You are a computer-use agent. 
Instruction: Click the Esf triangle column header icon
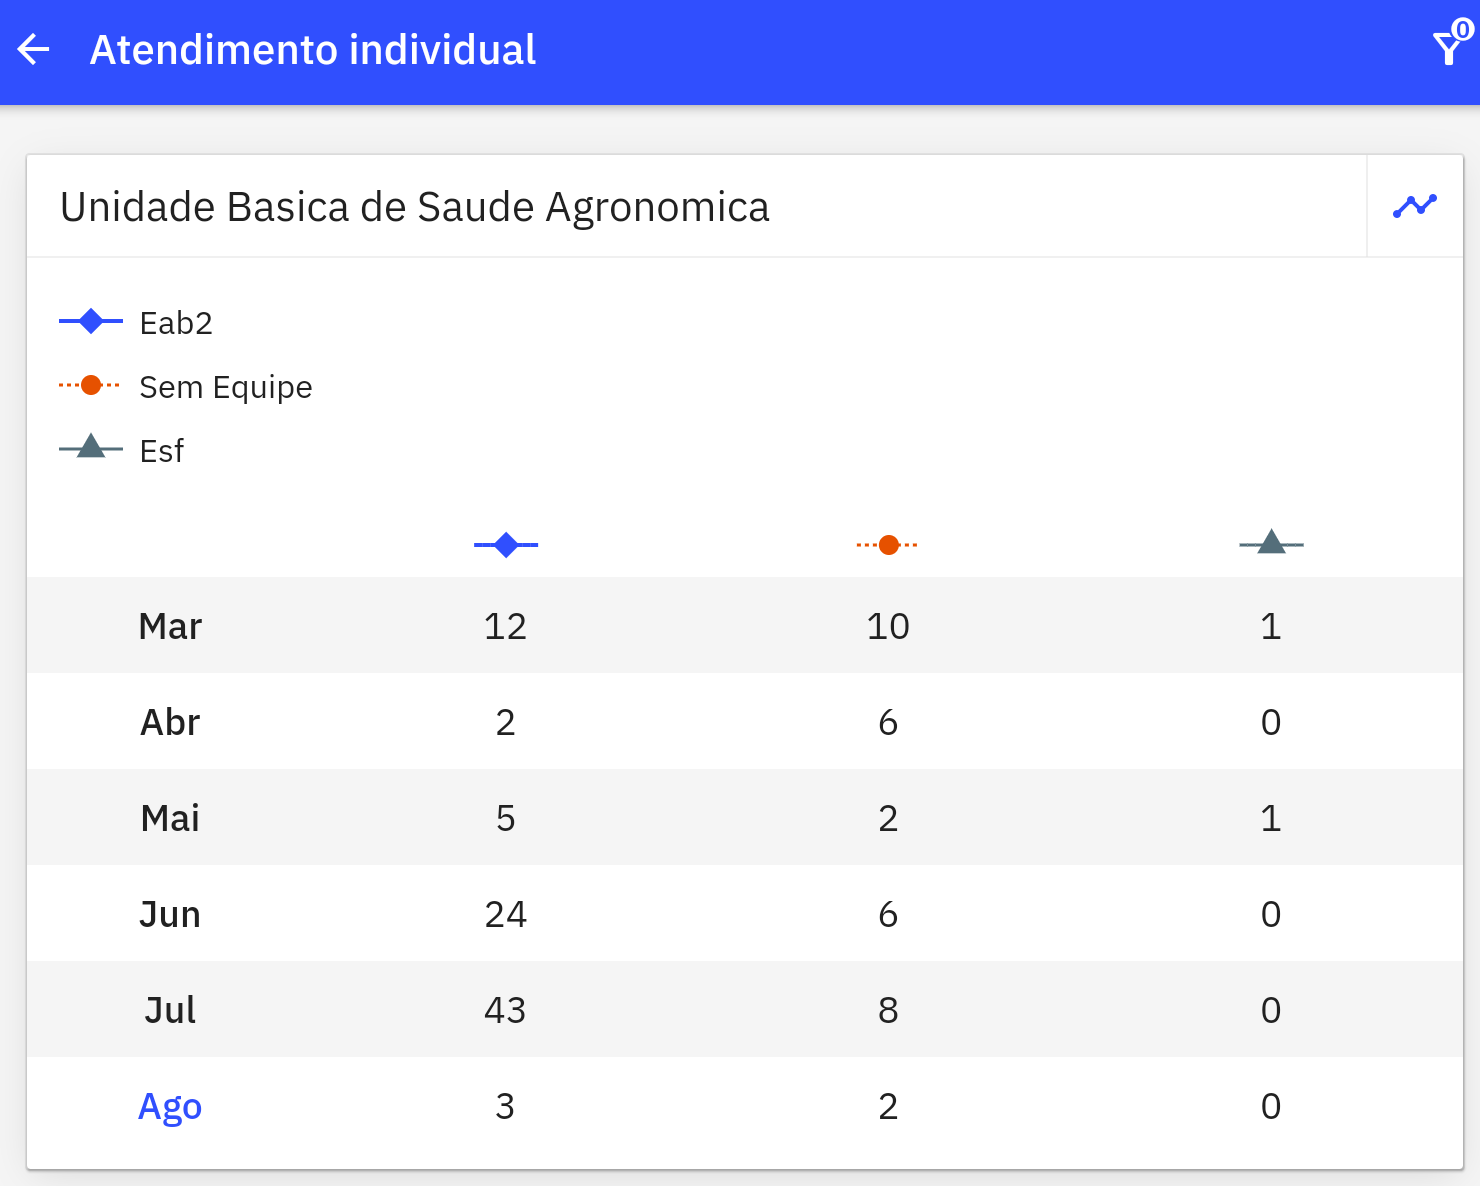click(x=1271, y=543)
